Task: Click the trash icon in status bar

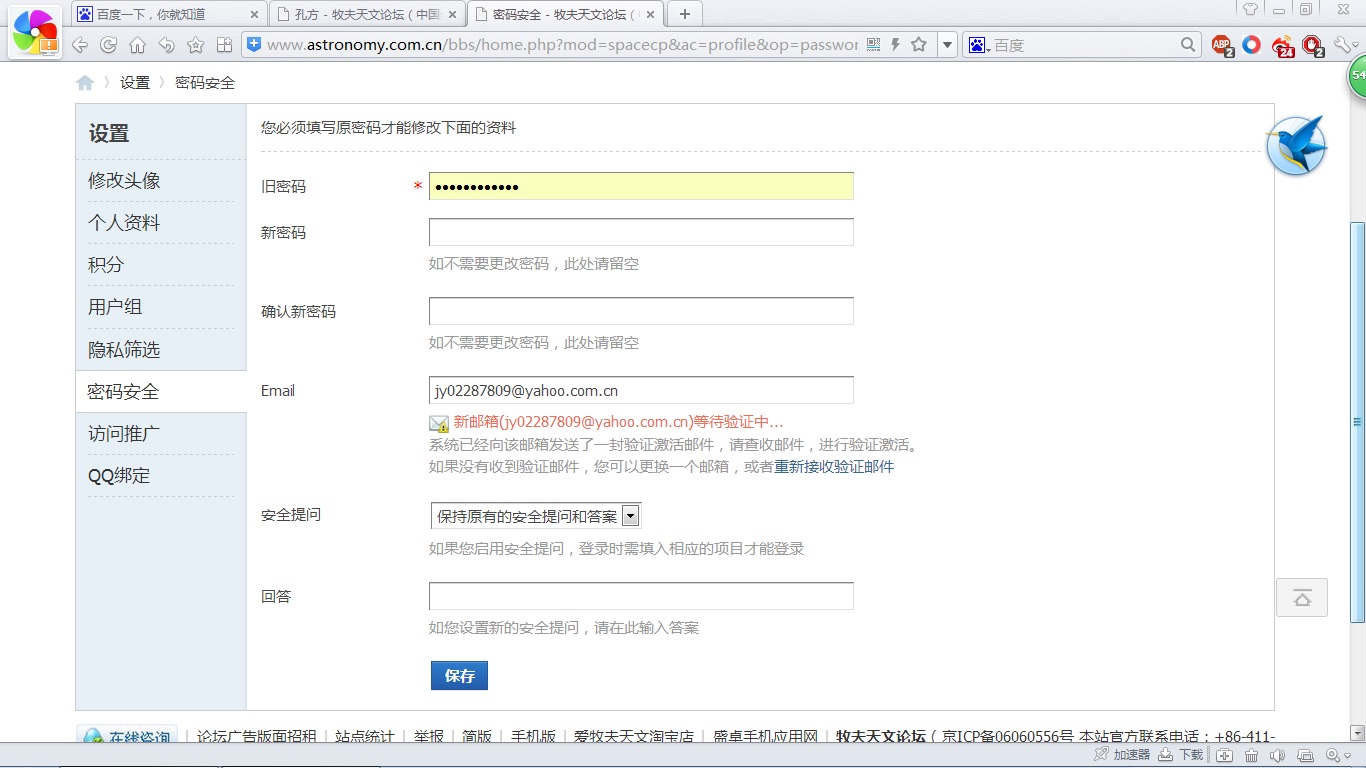Action: [1251, 755]
